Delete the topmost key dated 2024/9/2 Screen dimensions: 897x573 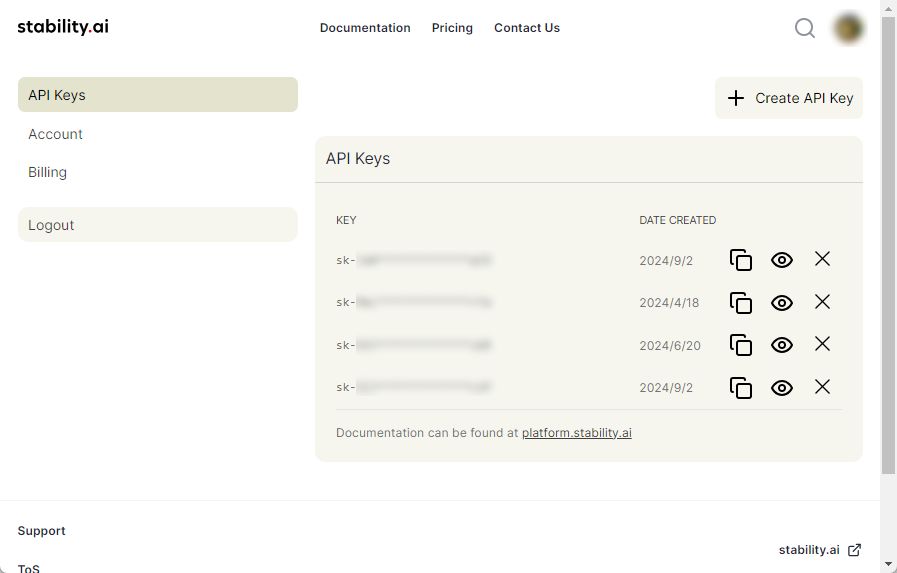822,258
